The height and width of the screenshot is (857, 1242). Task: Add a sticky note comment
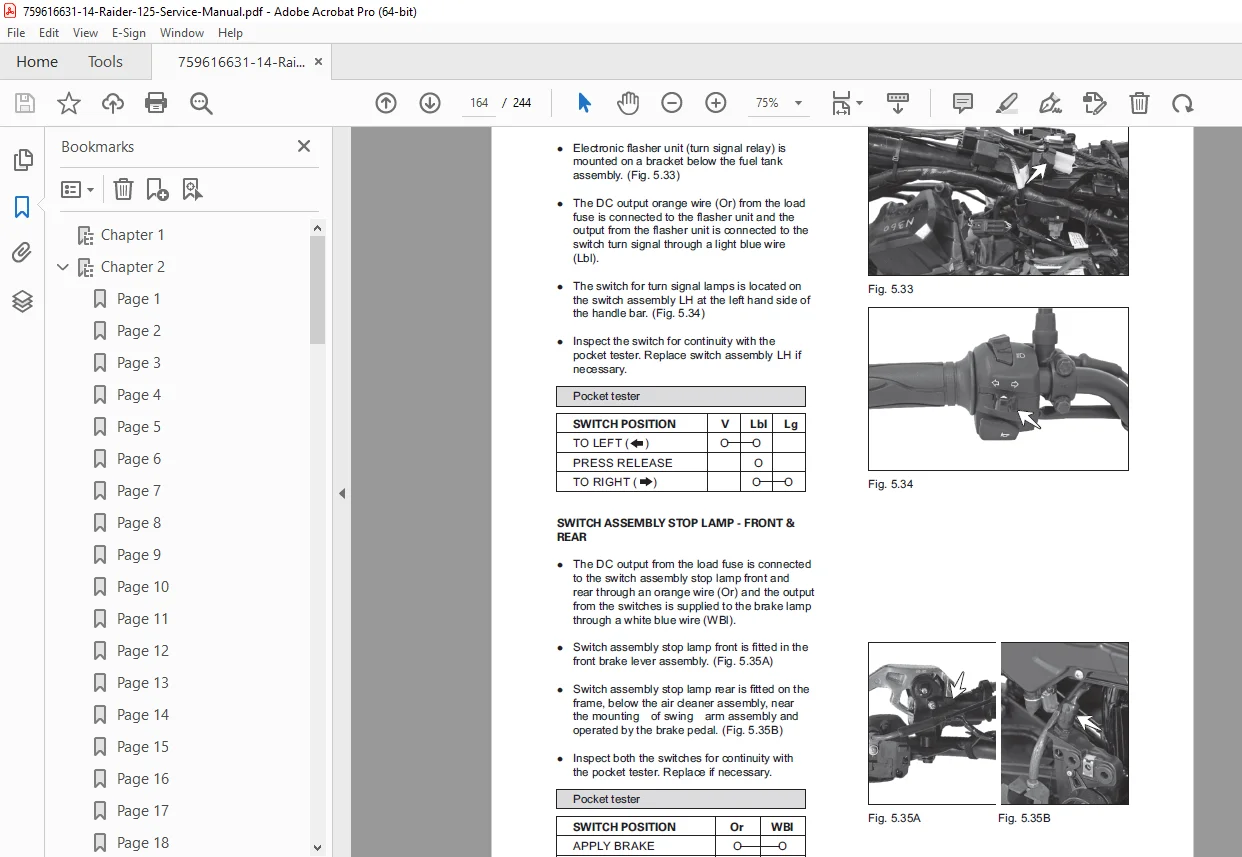[963, 103]
